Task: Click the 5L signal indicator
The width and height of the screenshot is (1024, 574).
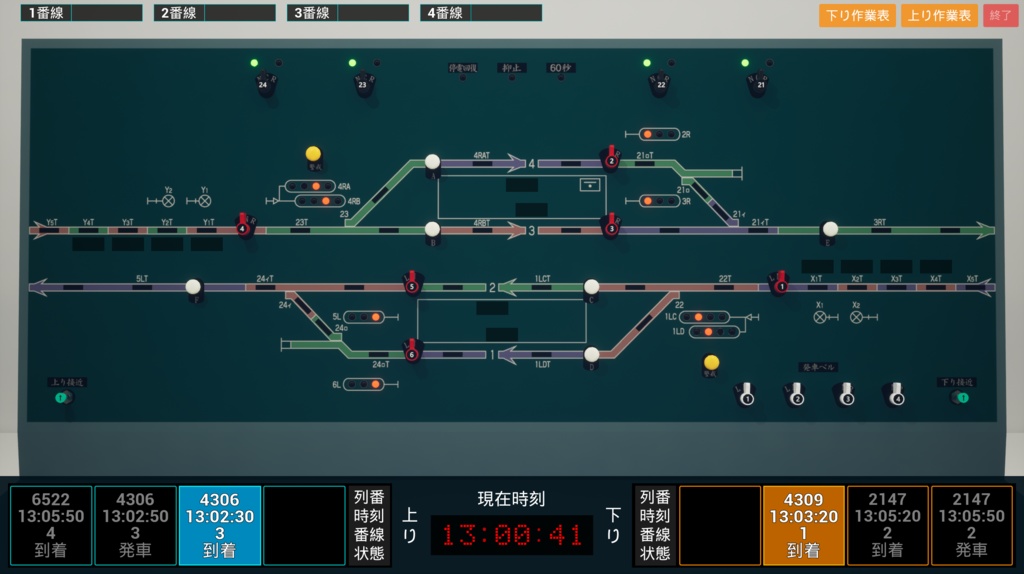Action: point(364,317)
